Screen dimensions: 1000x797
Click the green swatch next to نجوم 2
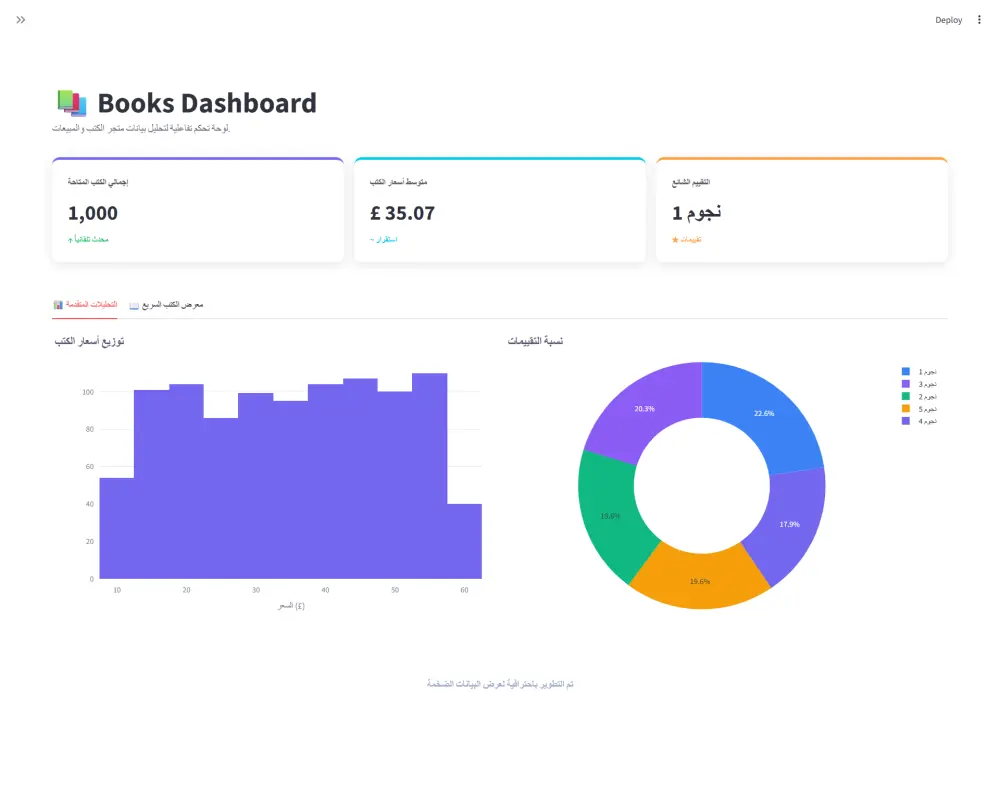click(904, 395)
